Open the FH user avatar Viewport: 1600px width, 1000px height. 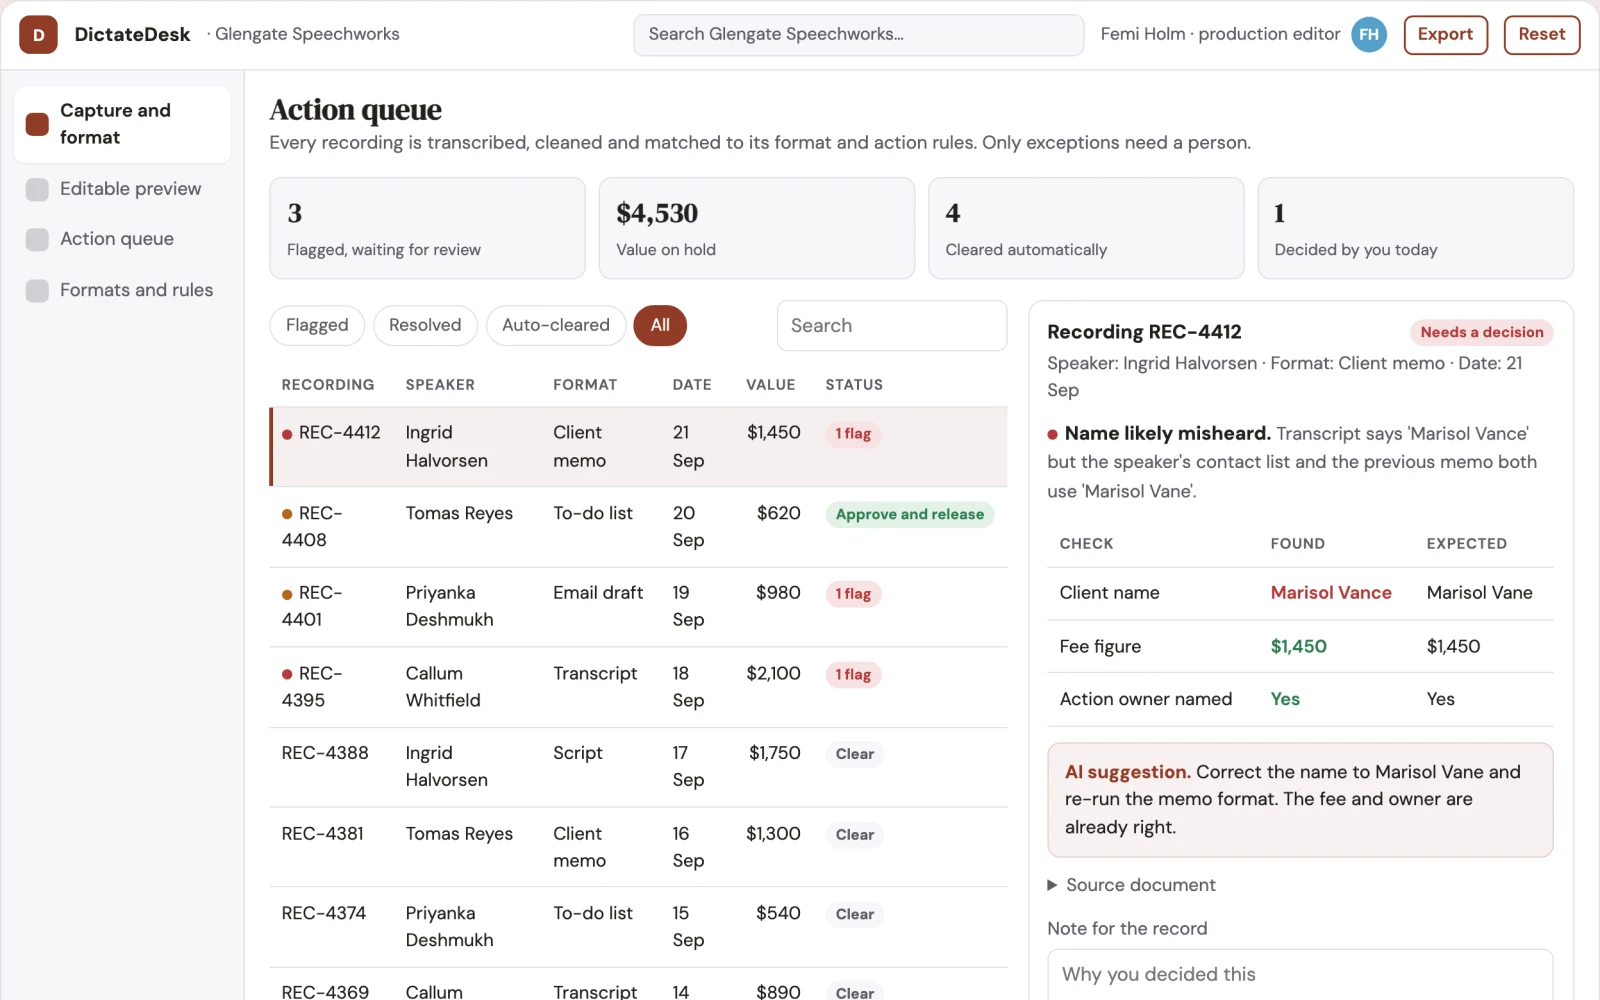pos(1369,35)
